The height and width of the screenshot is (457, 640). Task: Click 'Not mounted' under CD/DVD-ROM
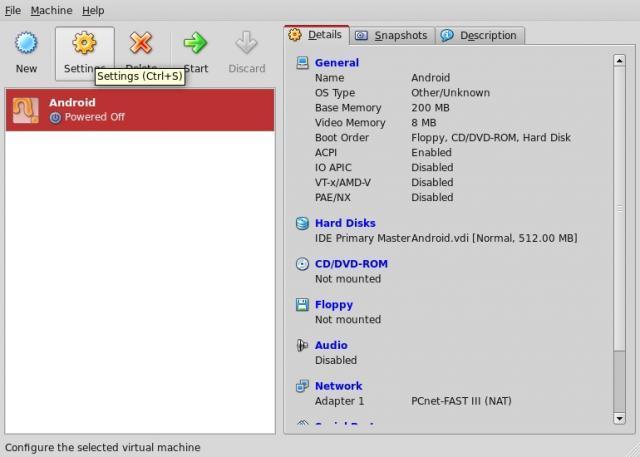pyautogui.click(x=348, y=279)
